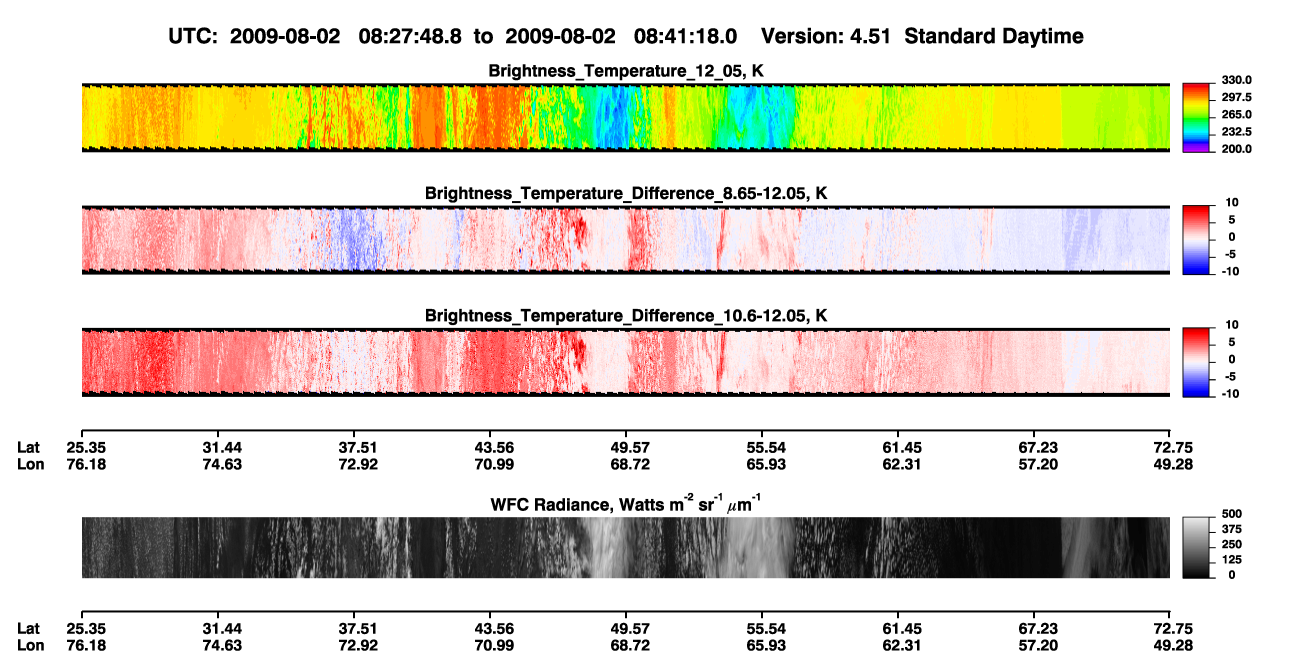
Task: Click the 8.65-12.05 temperature difference image strip
Action: 625,241
